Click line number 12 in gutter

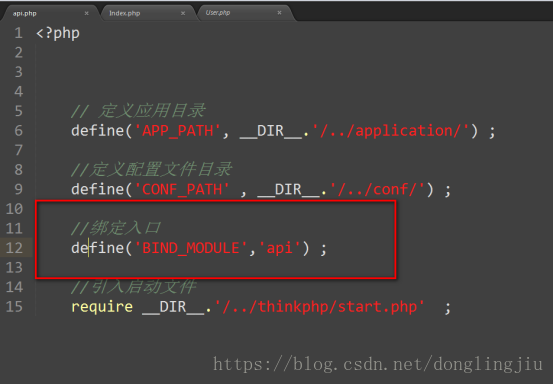click(x=14, y=248)
